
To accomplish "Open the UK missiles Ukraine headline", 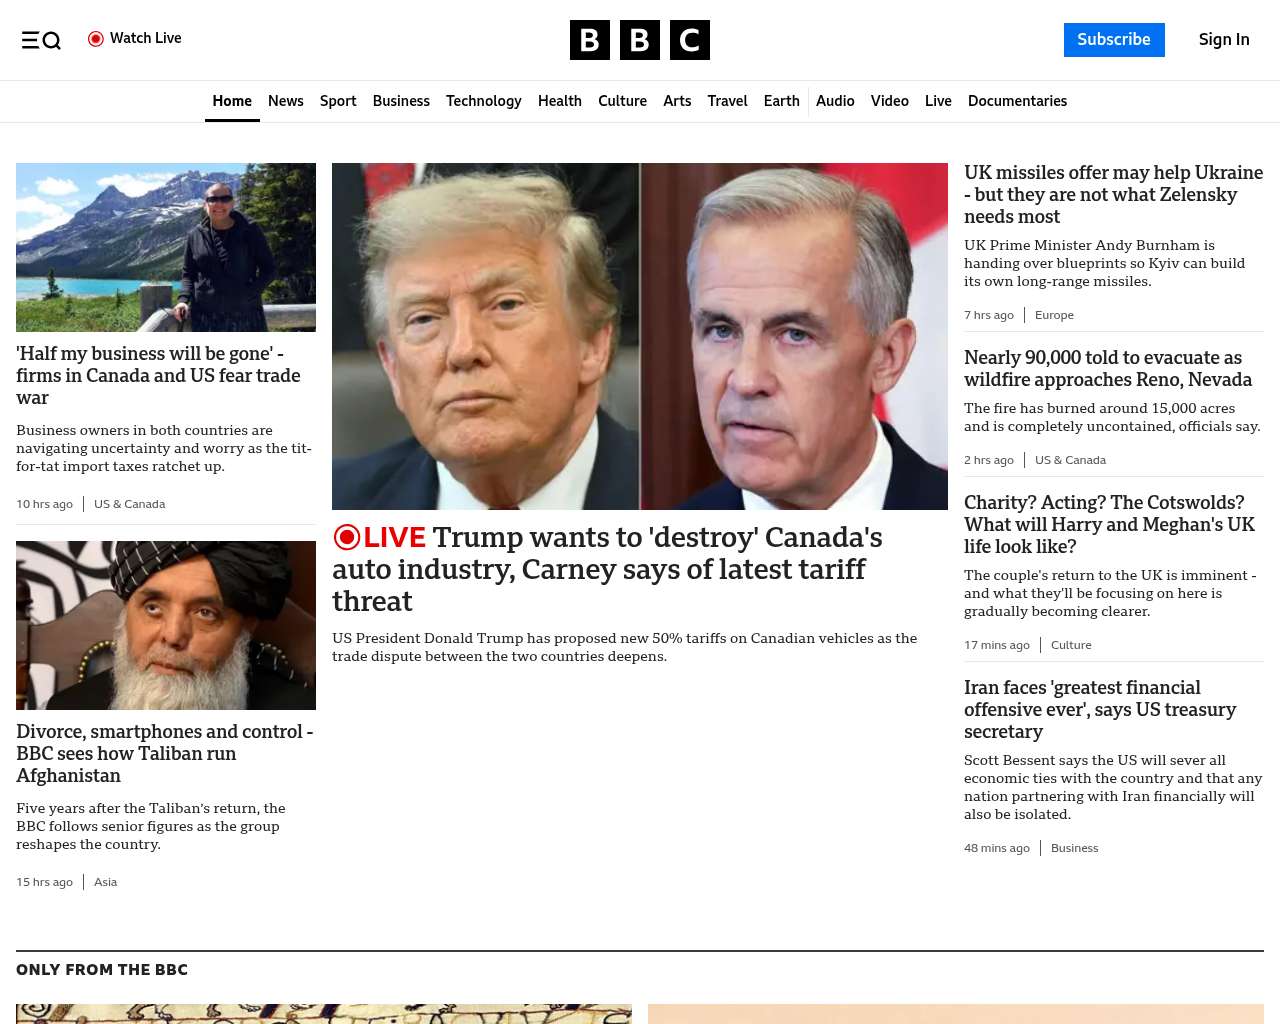I will [1113, 194].
